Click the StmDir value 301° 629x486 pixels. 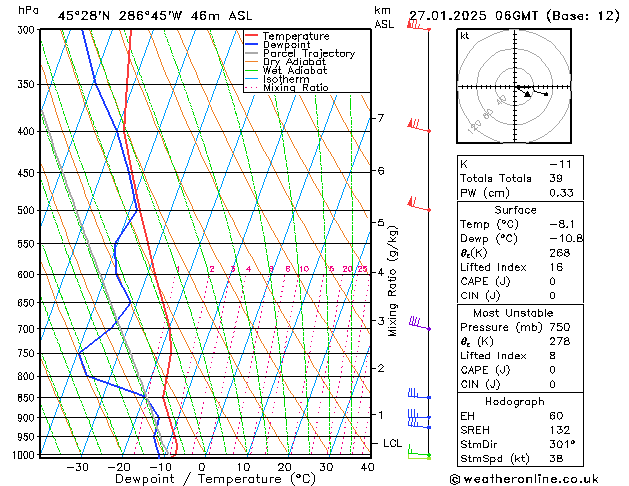562,444
